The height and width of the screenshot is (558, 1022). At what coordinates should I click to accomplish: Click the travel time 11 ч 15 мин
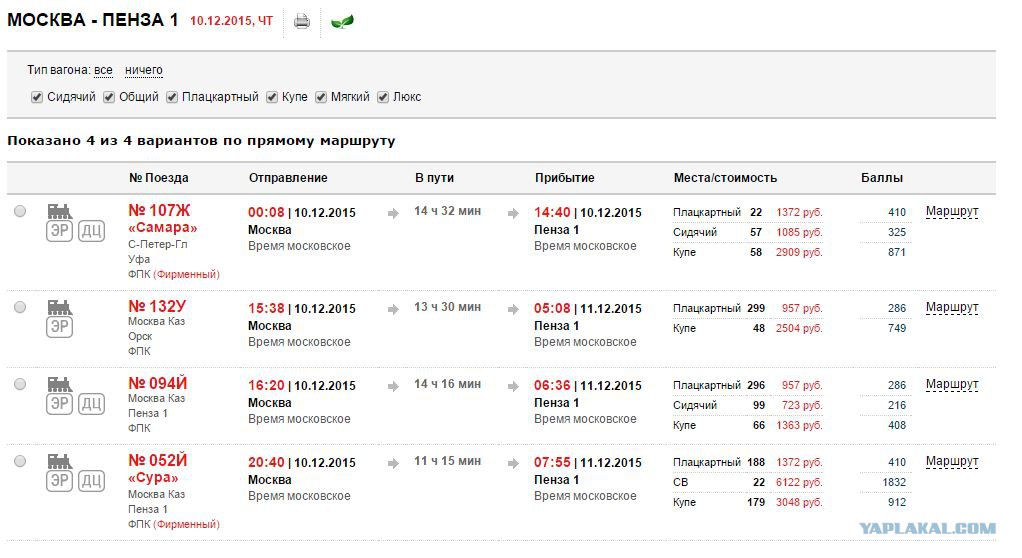point(447,461)
